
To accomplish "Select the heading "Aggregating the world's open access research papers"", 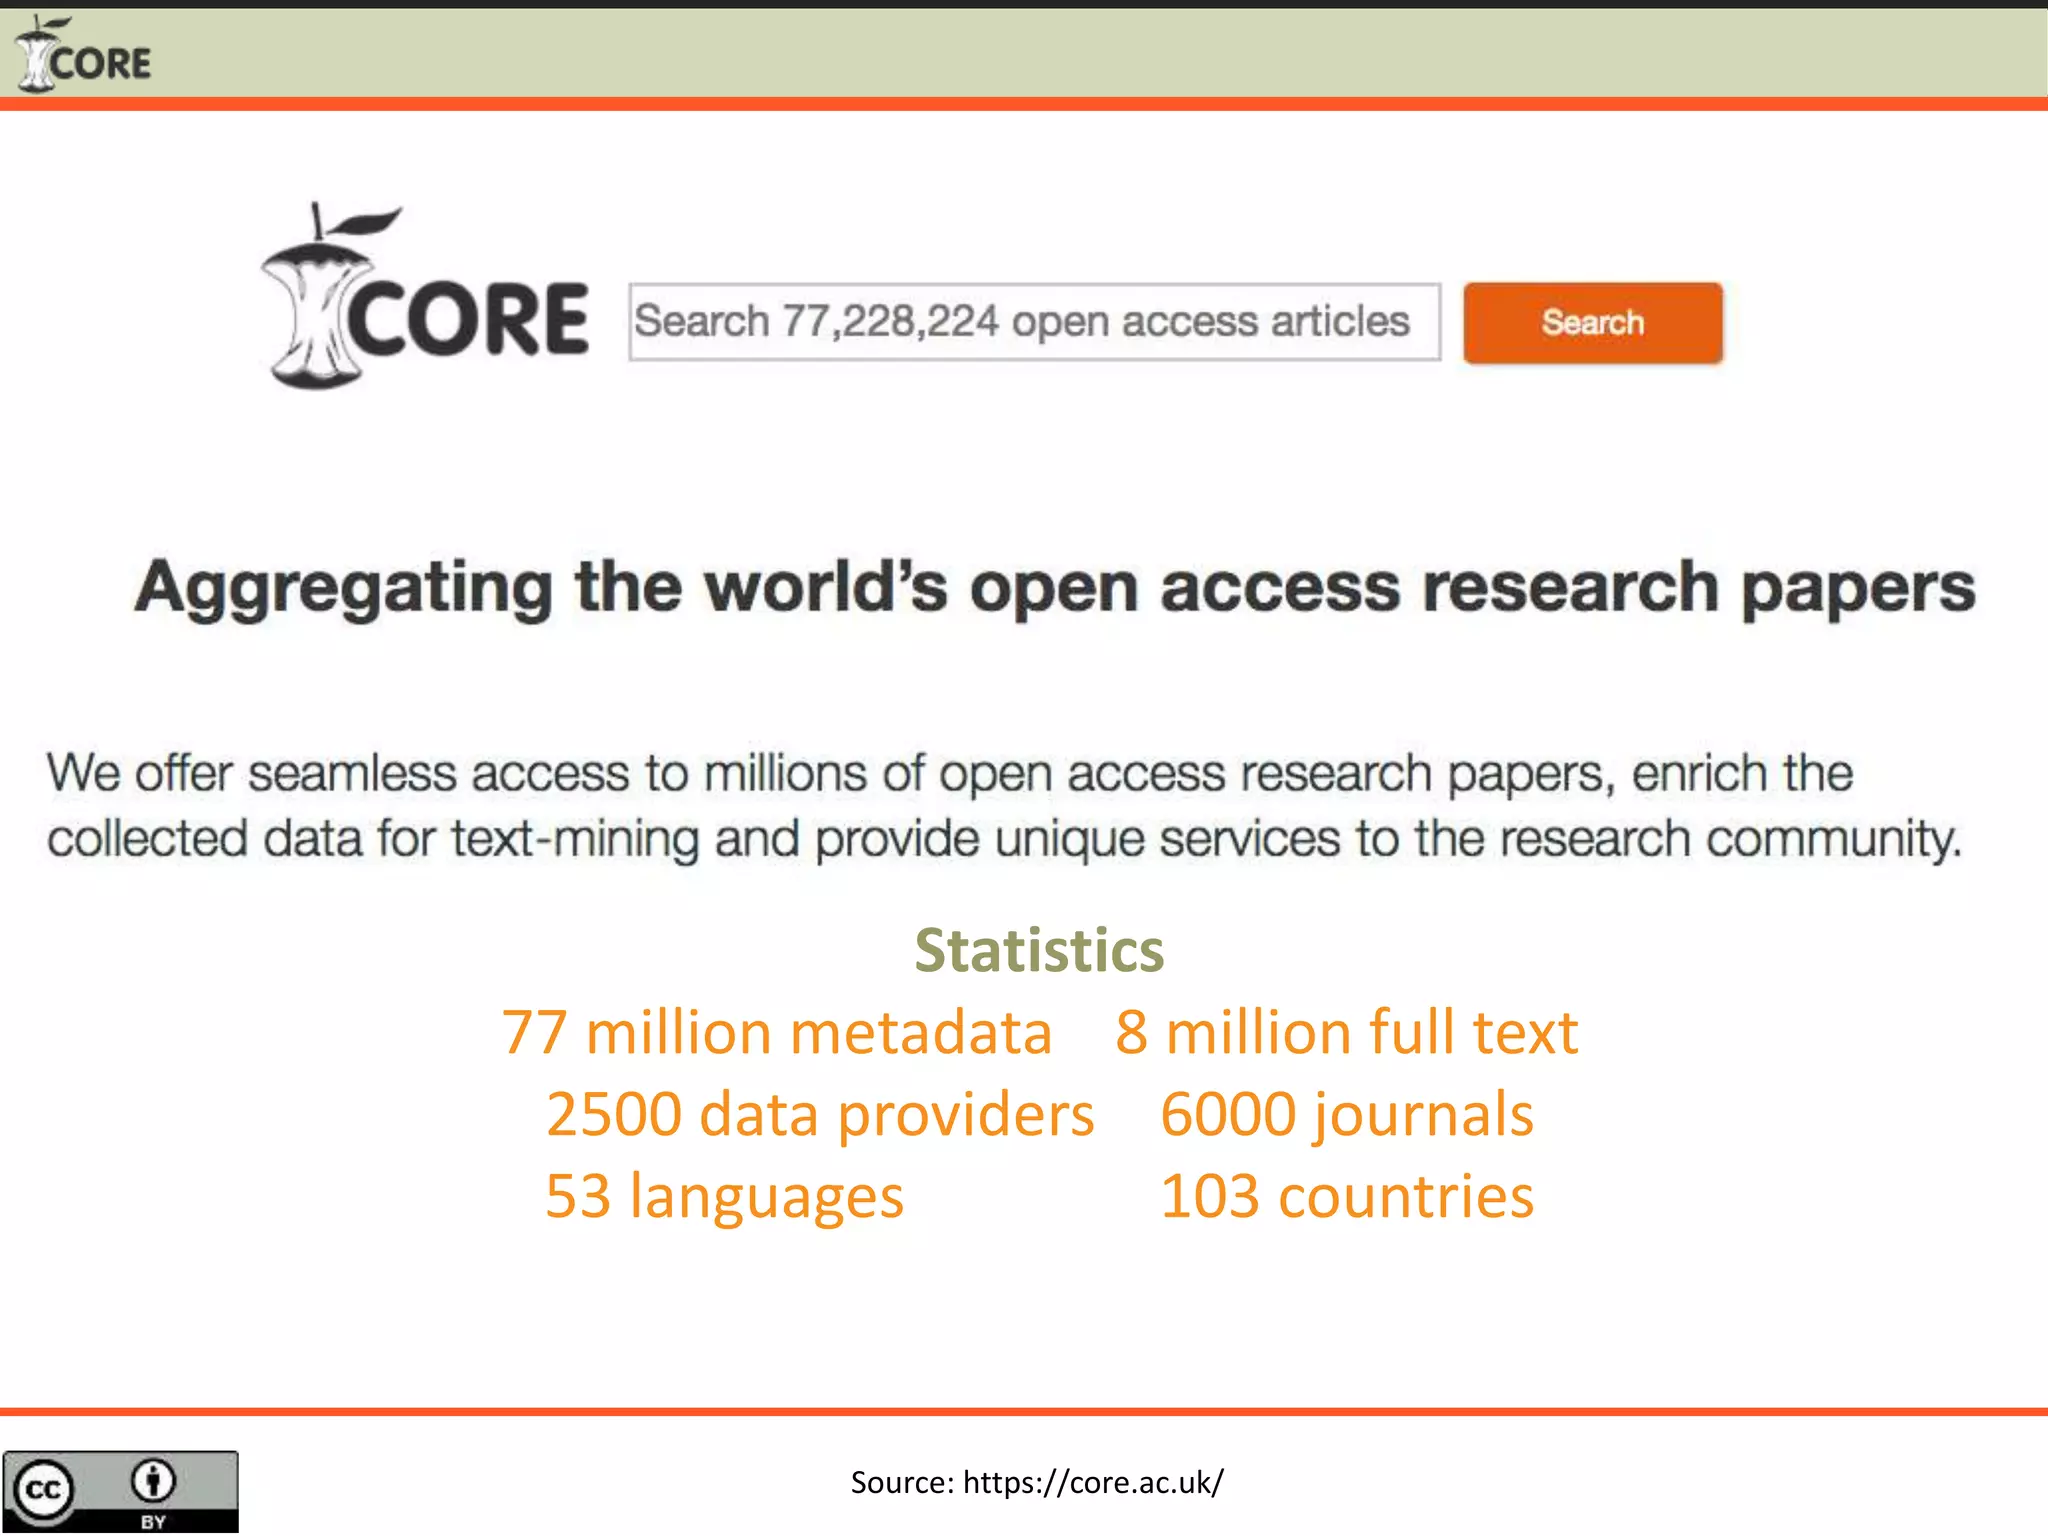I will coord(1055,588).
